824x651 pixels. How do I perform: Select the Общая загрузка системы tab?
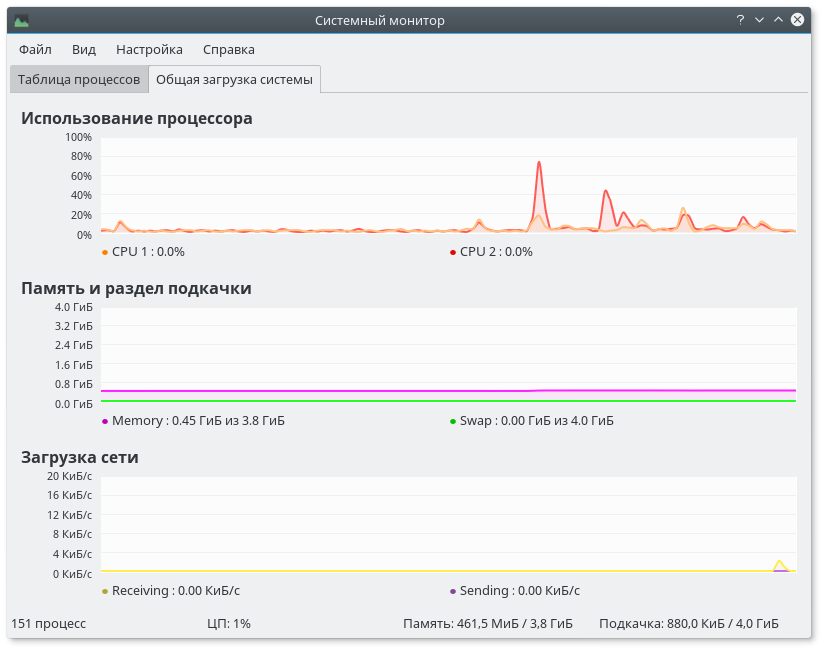(x=234, y=80)
